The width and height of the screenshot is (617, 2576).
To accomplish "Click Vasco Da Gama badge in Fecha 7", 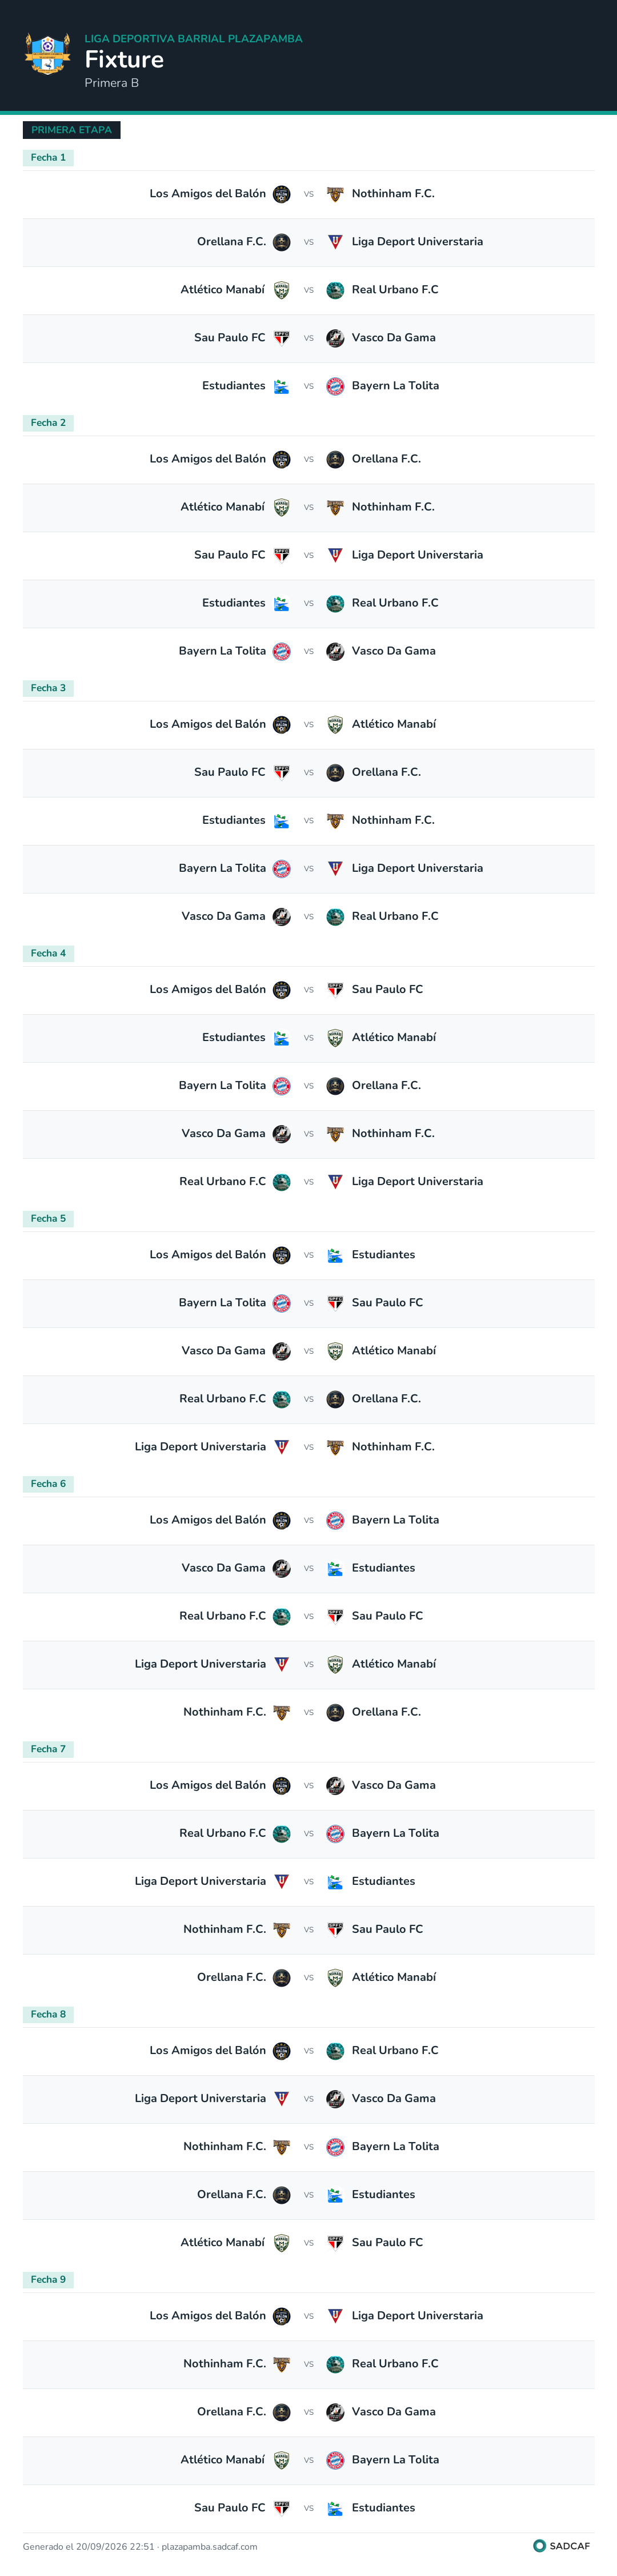I will [335, 1785].
